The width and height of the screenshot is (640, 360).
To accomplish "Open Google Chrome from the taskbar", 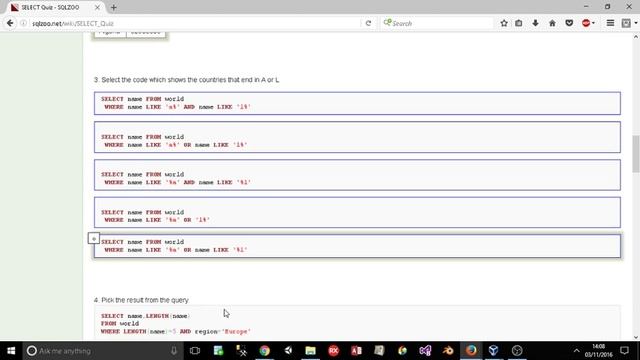I will point(264,351).
